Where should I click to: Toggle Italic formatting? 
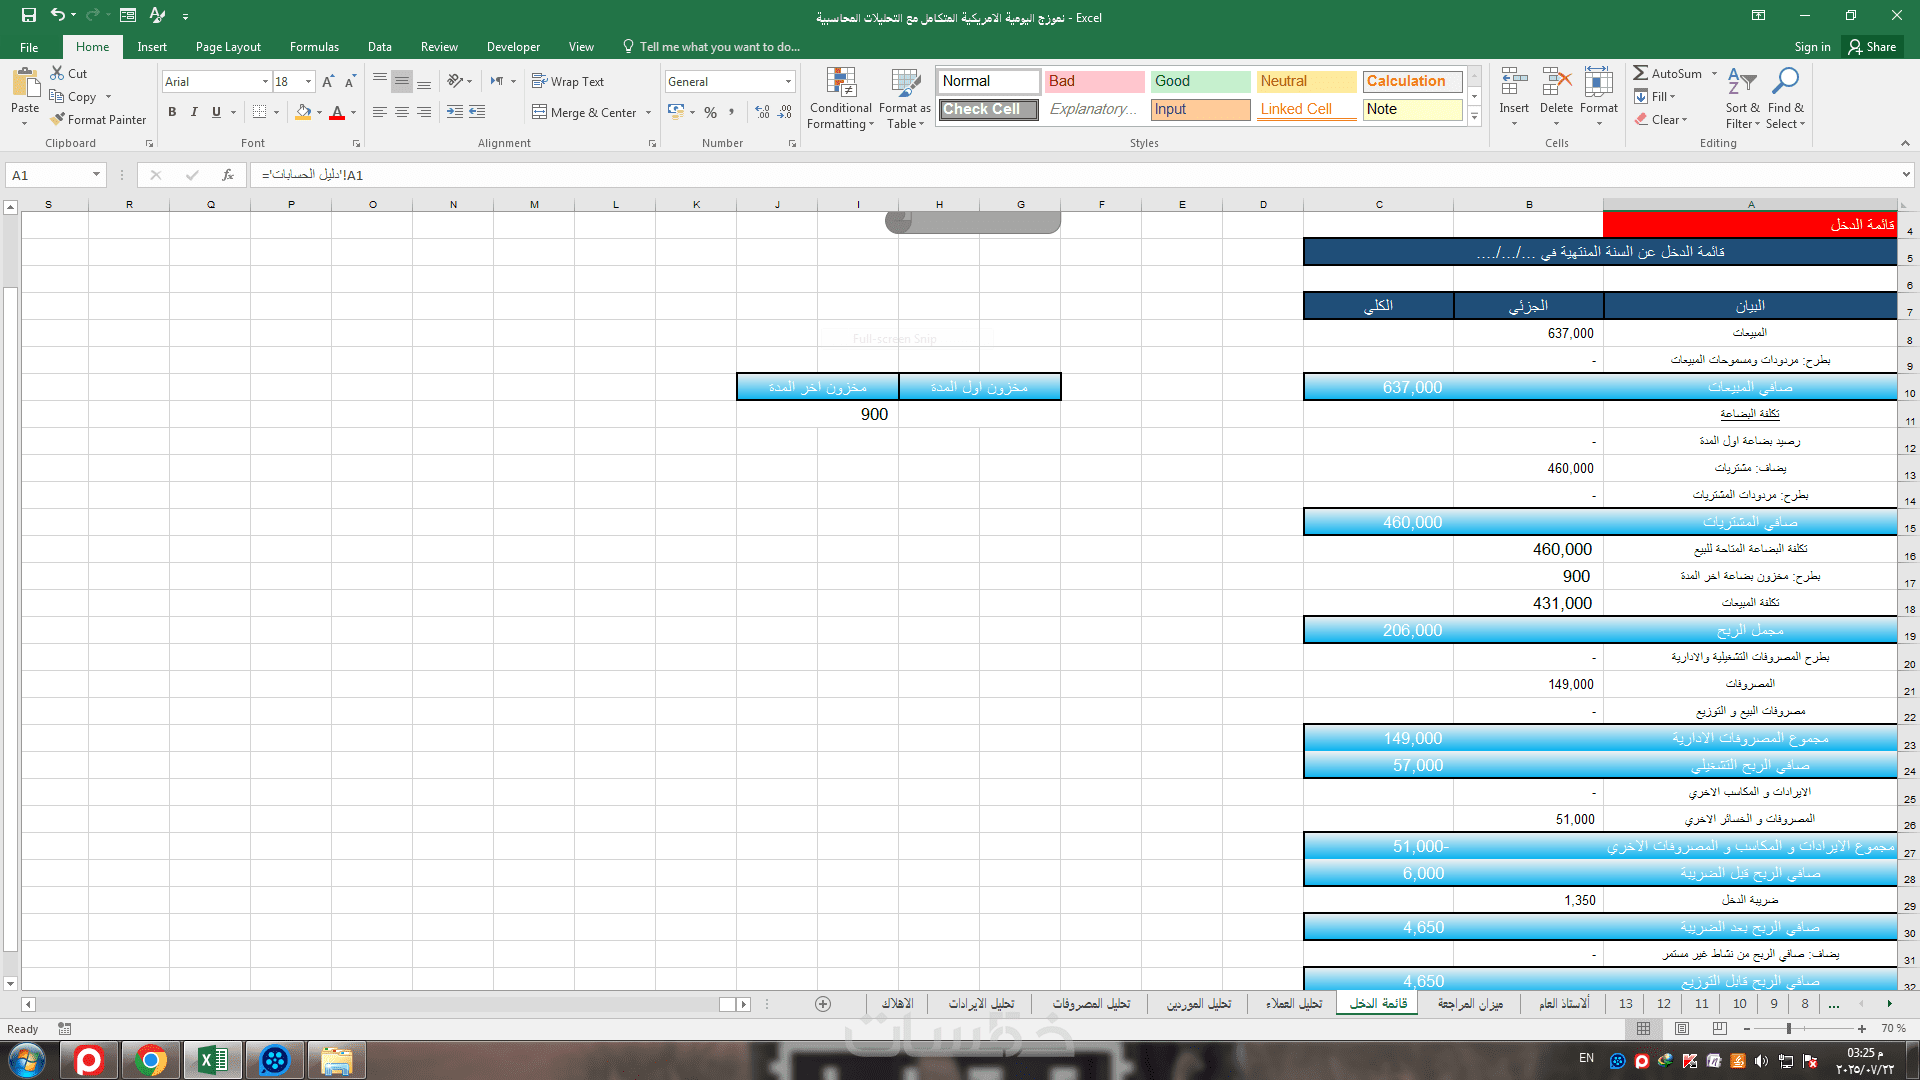coord(194,112)
